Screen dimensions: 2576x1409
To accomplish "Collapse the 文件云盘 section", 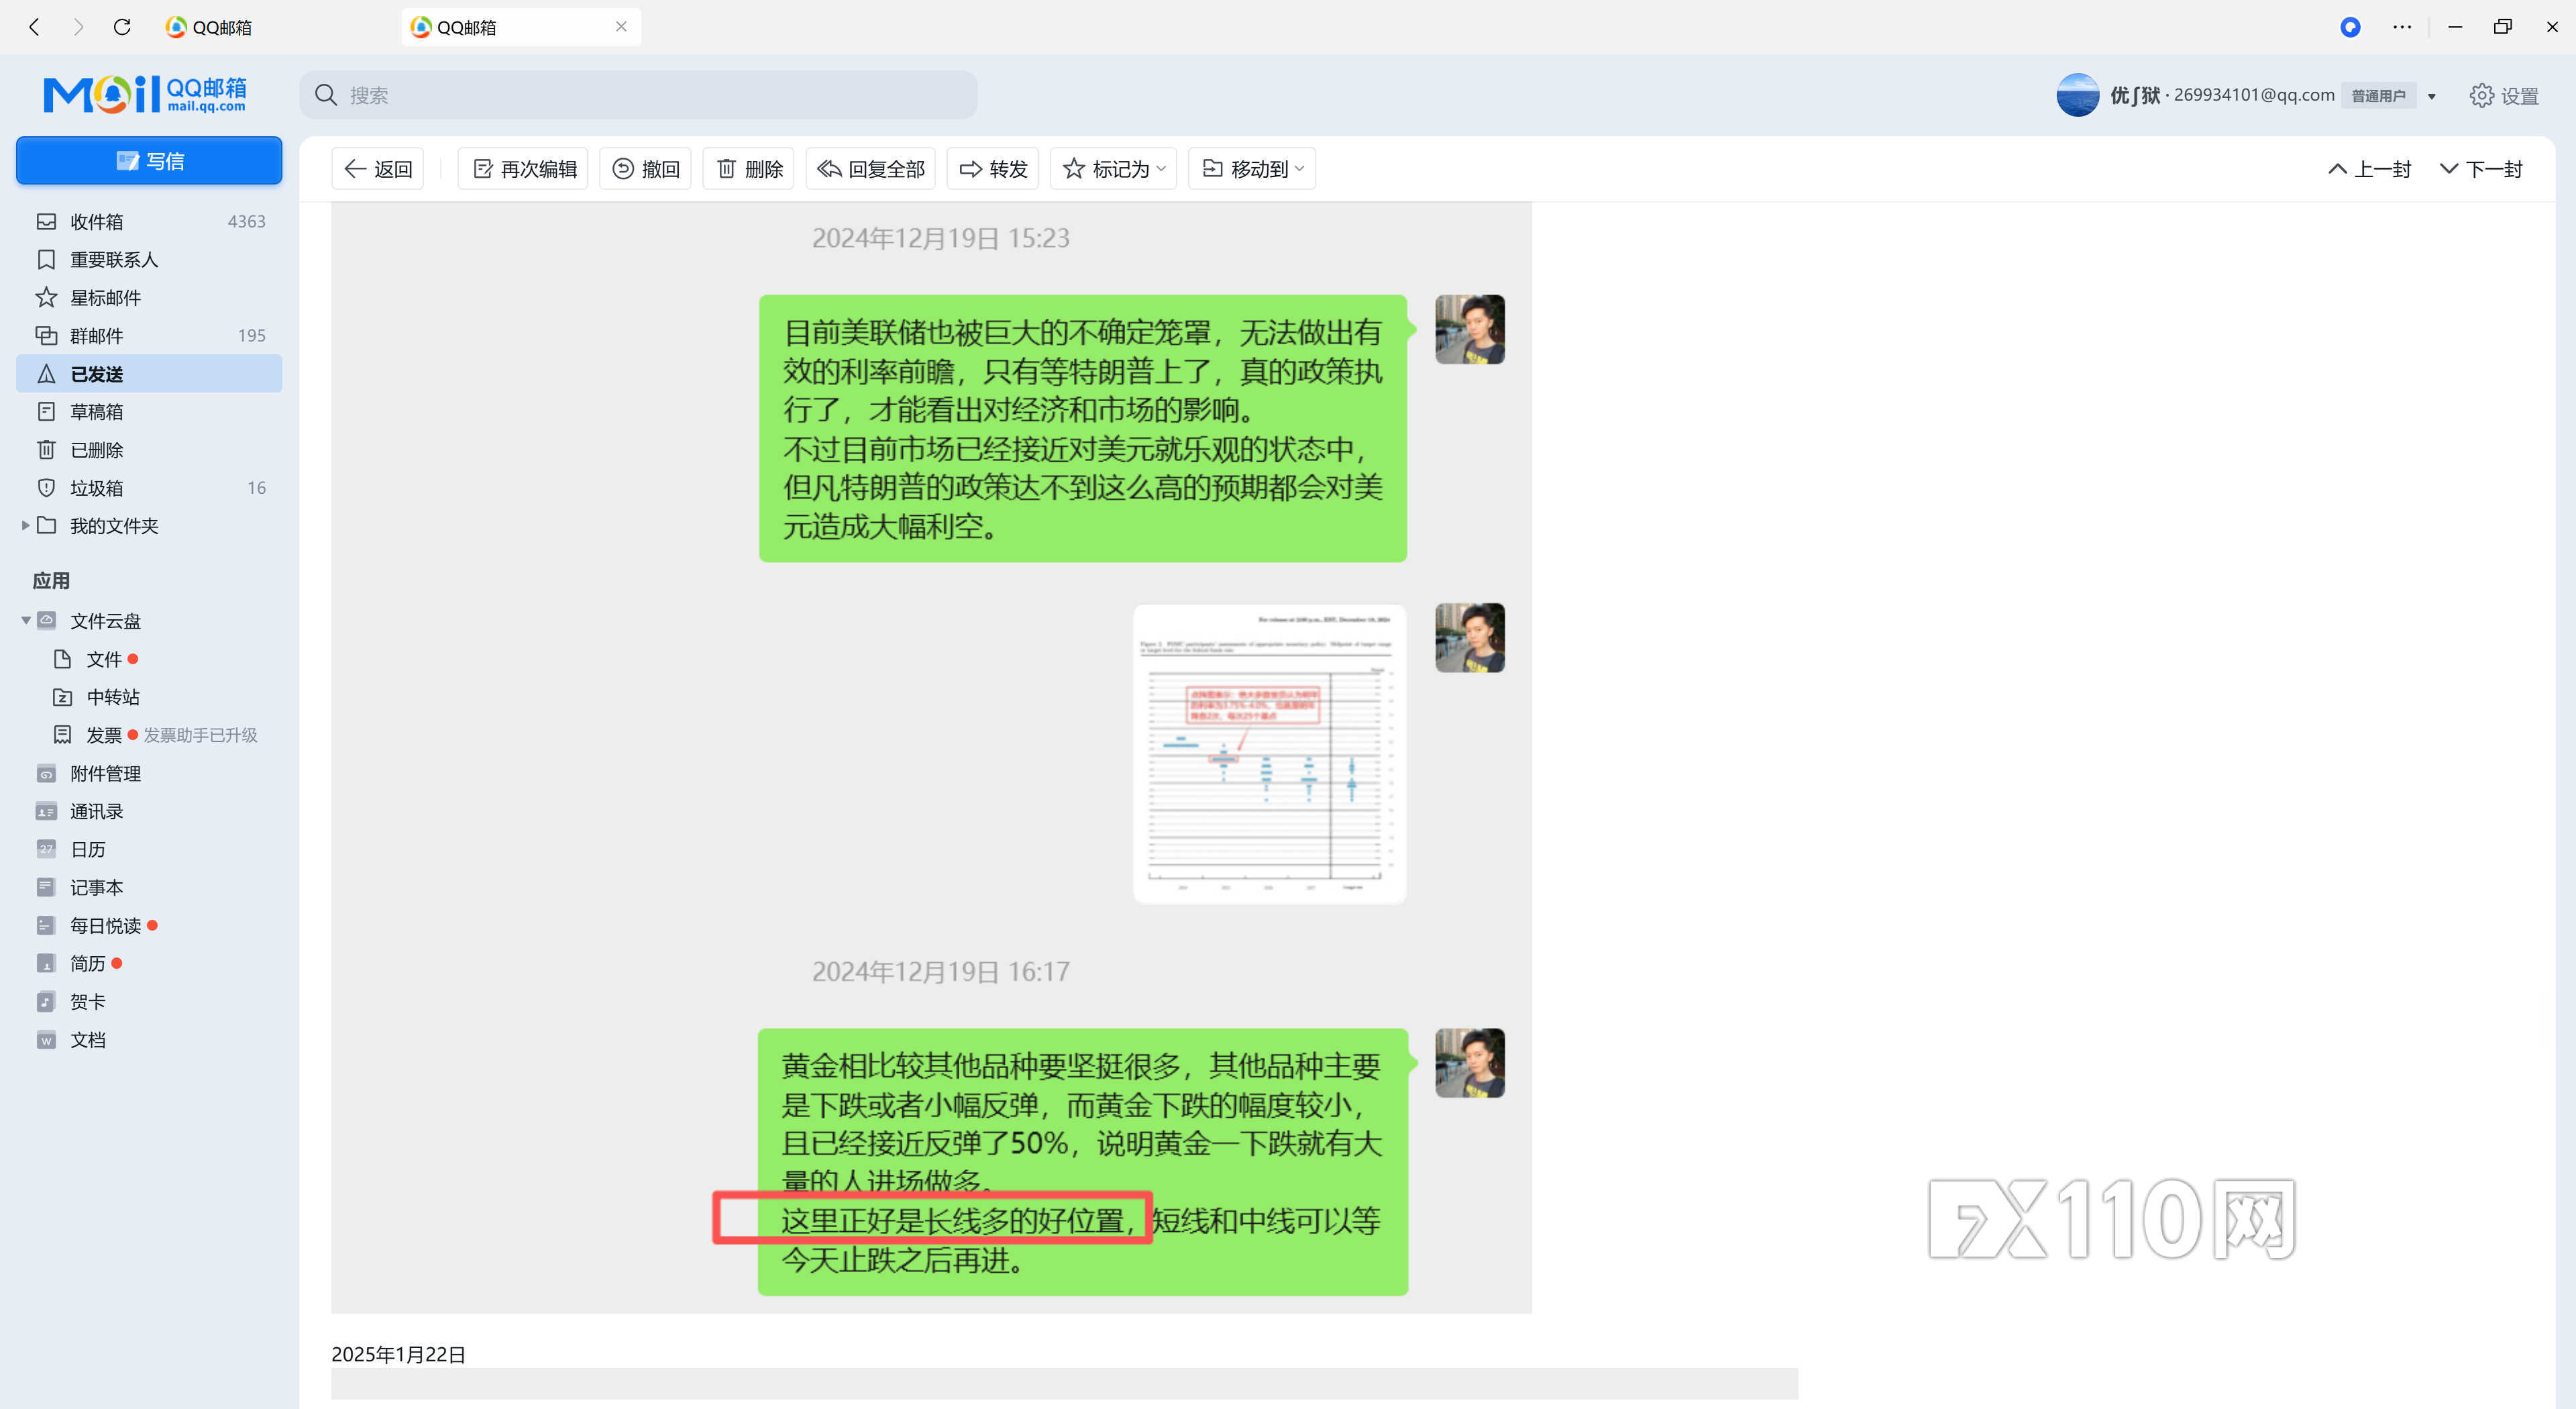I will click(x=25, y=621).
